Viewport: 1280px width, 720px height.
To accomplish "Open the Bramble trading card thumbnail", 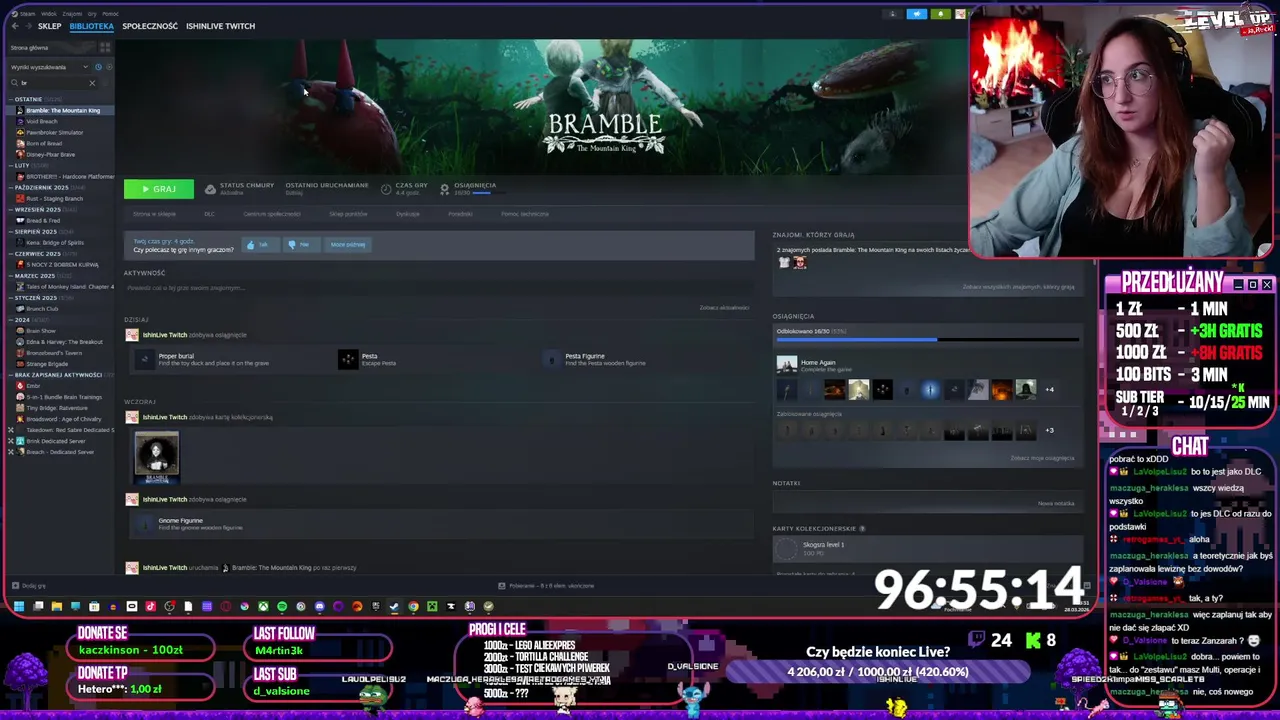I will pyautogui.click(x=157, y=457).
